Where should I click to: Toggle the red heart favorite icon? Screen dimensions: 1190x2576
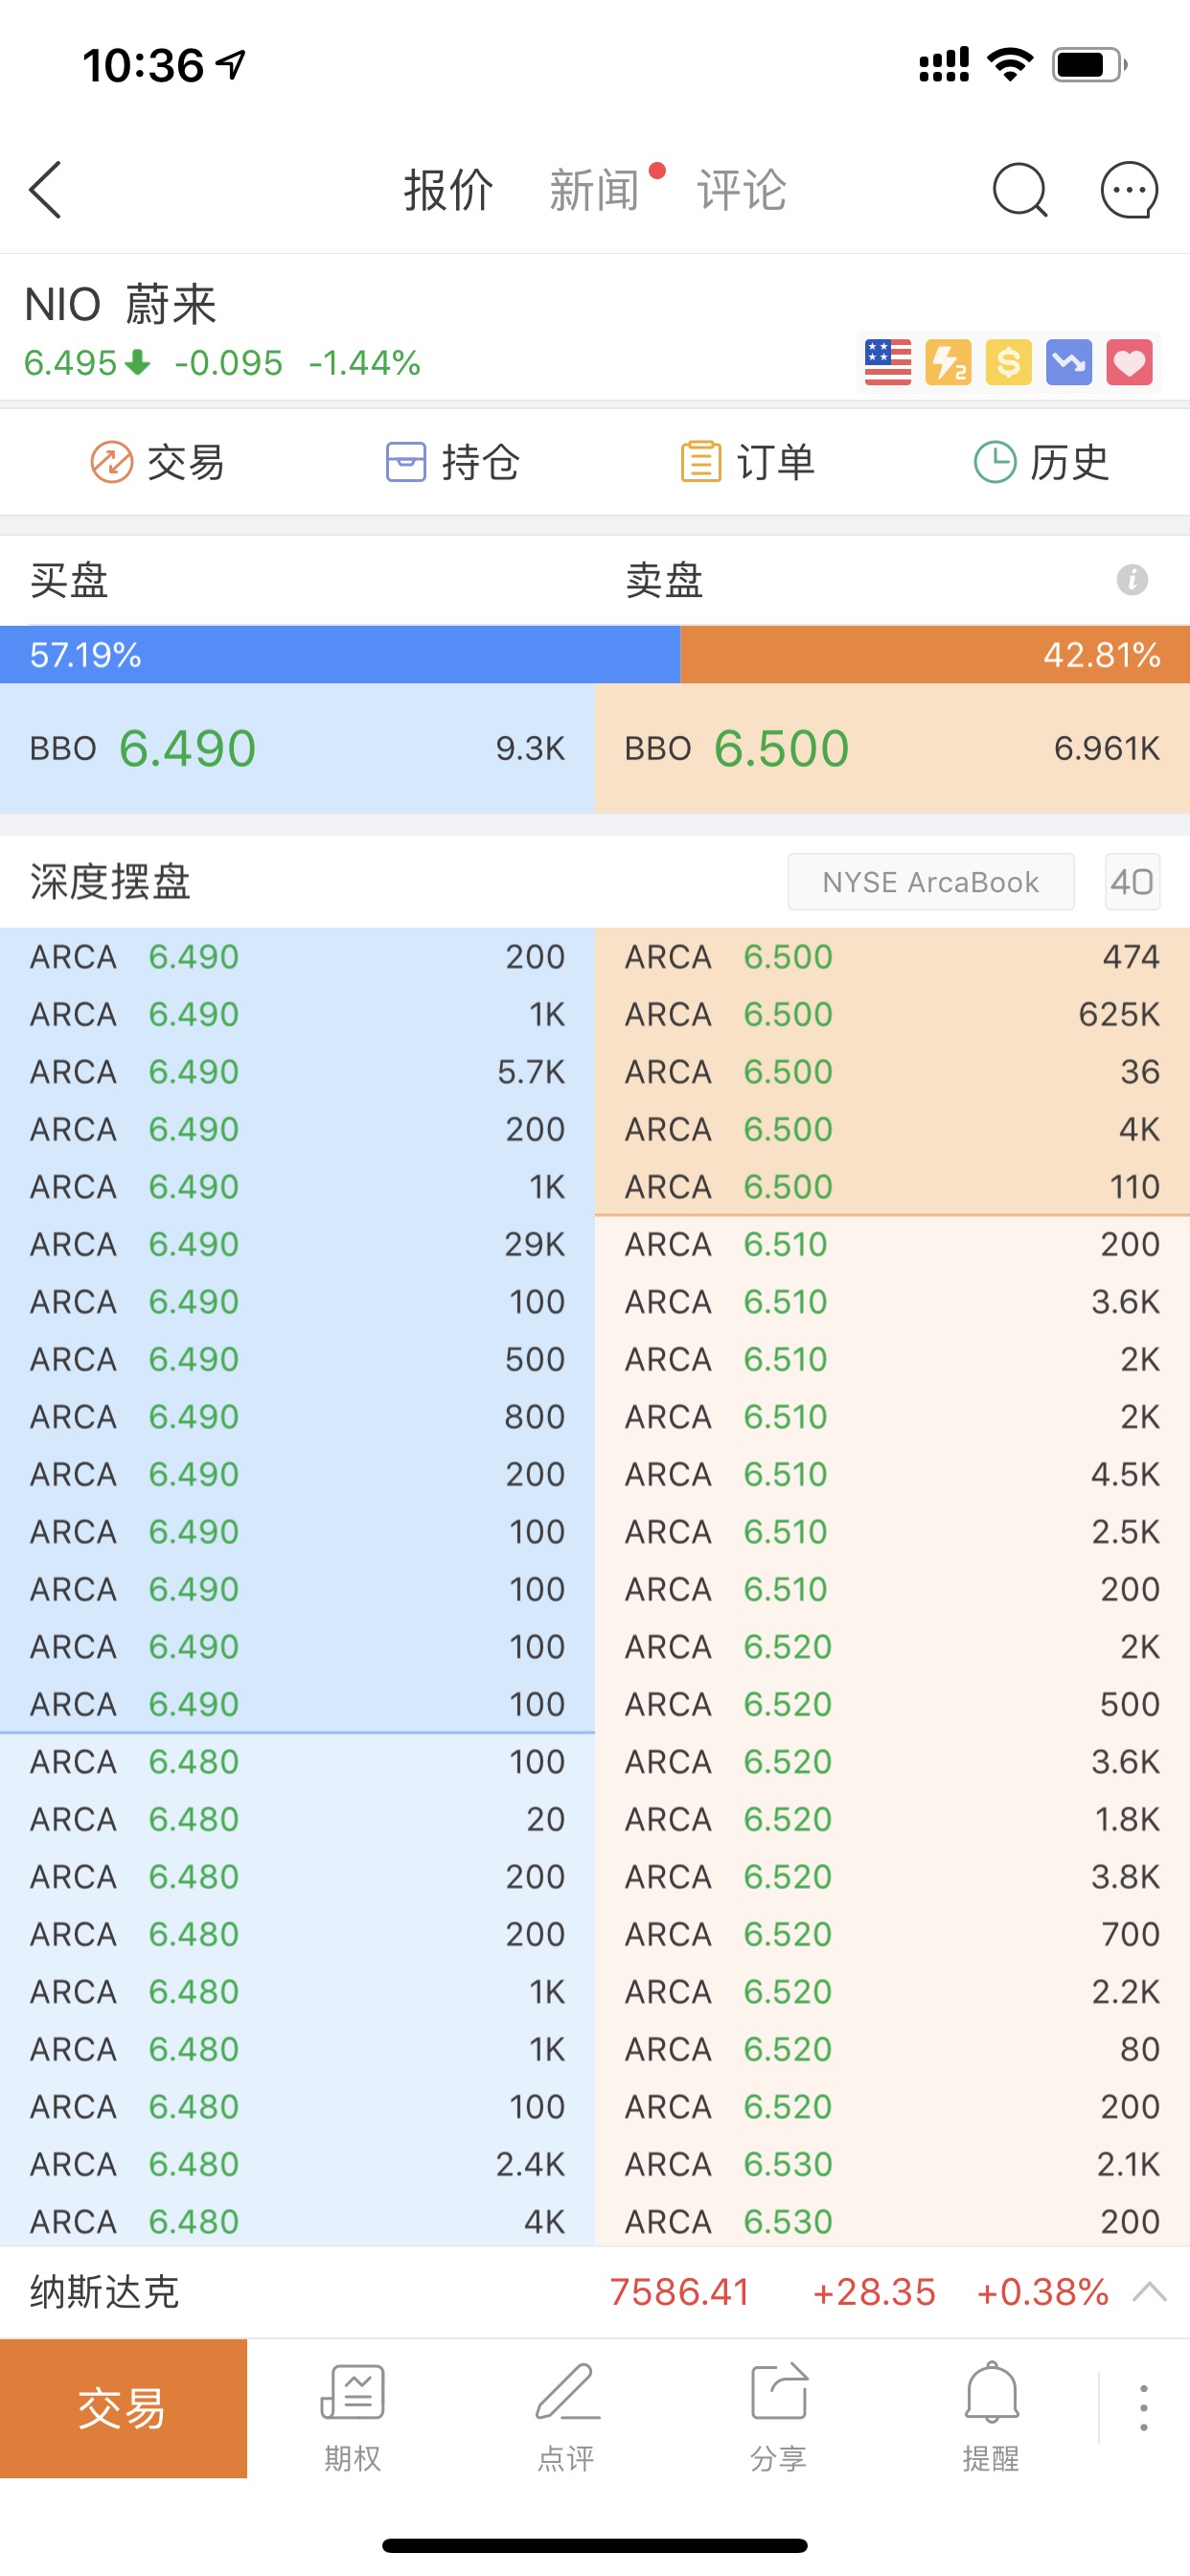coord(1129,362)
